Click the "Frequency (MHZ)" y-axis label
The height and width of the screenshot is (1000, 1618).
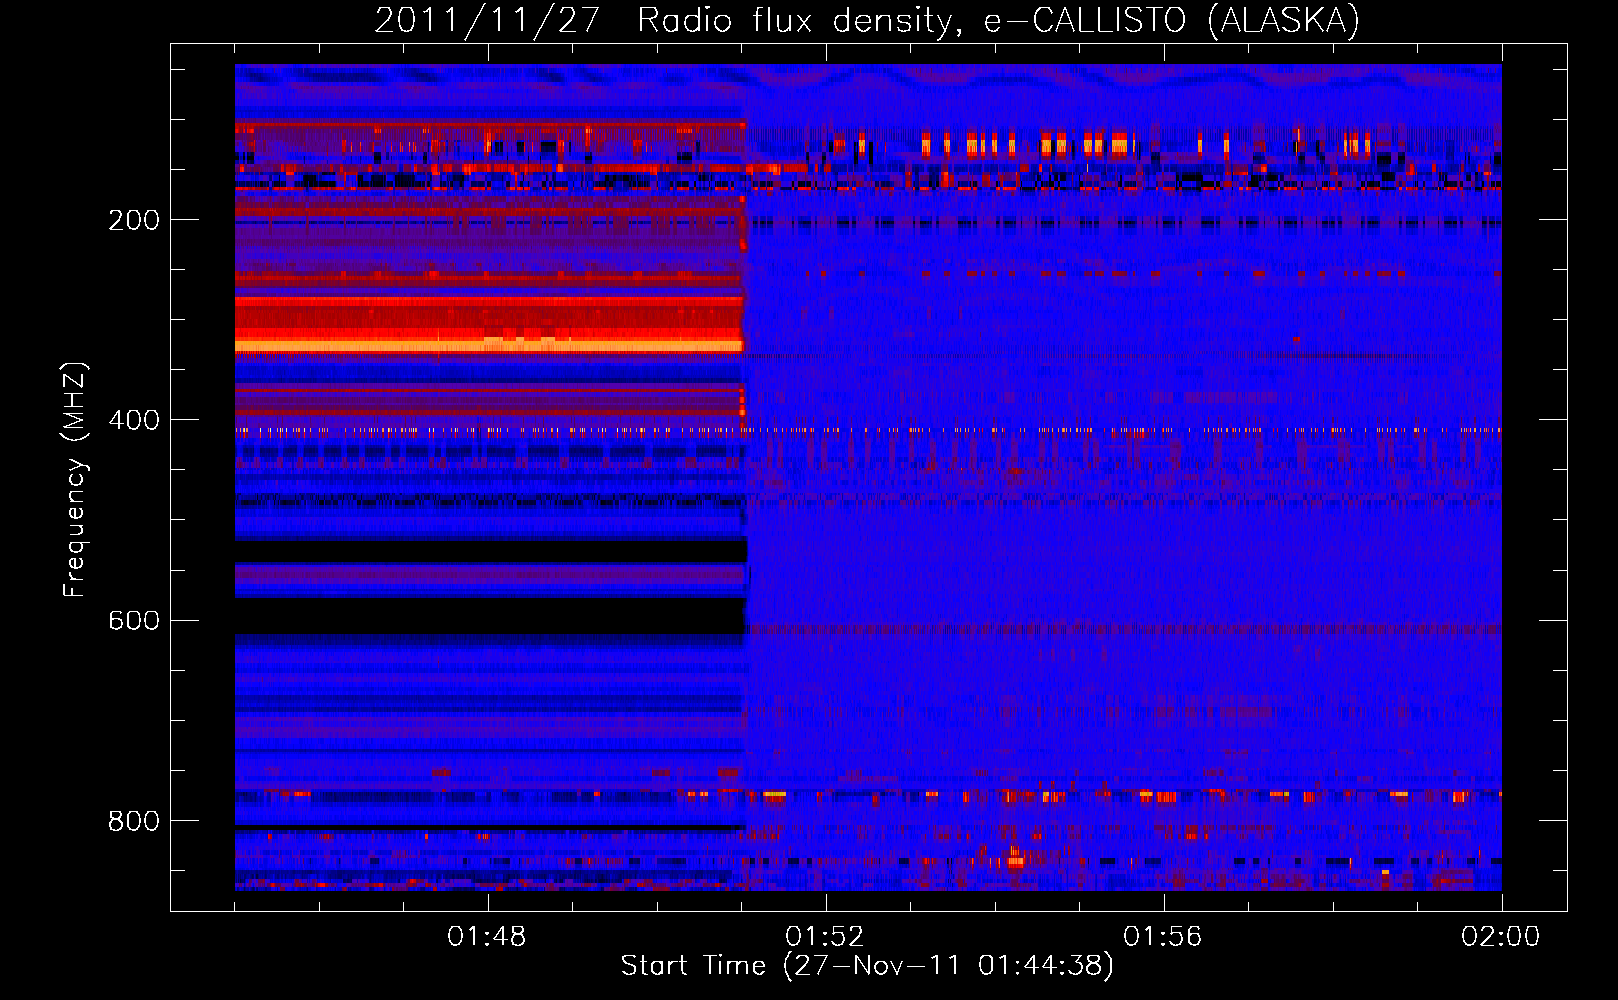pos(74,480)
